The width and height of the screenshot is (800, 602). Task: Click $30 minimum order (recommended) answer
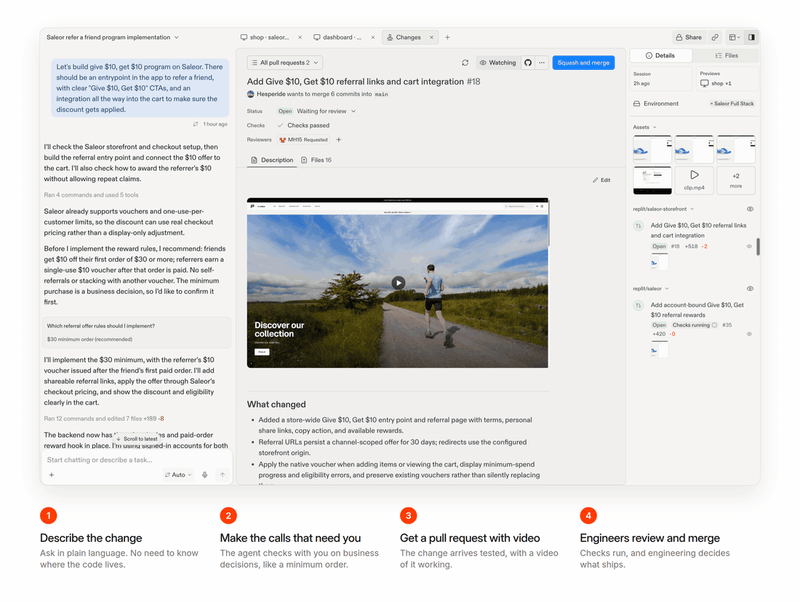89,339
